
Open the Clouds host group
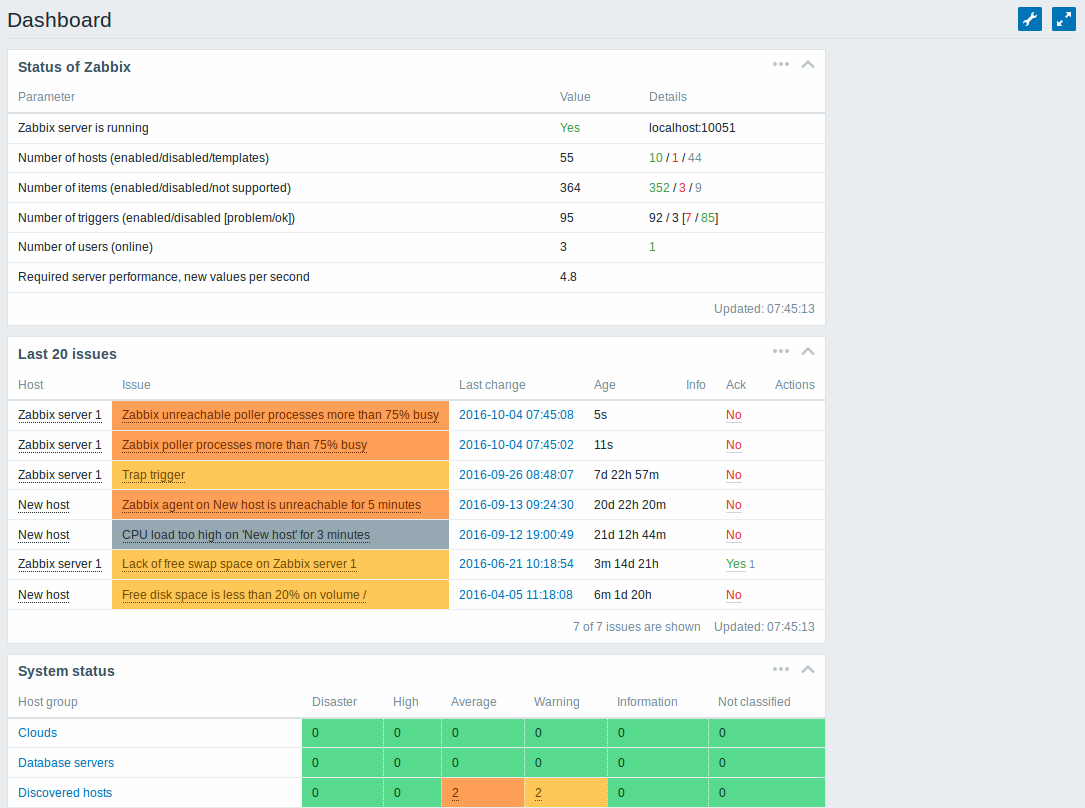(x=37, y=733)
